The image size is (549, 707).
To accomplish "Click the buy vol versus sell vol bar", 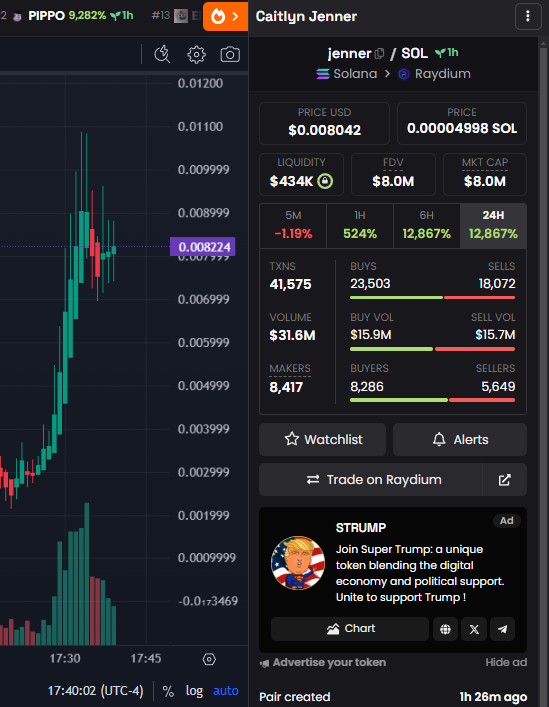I will point(432,349).
